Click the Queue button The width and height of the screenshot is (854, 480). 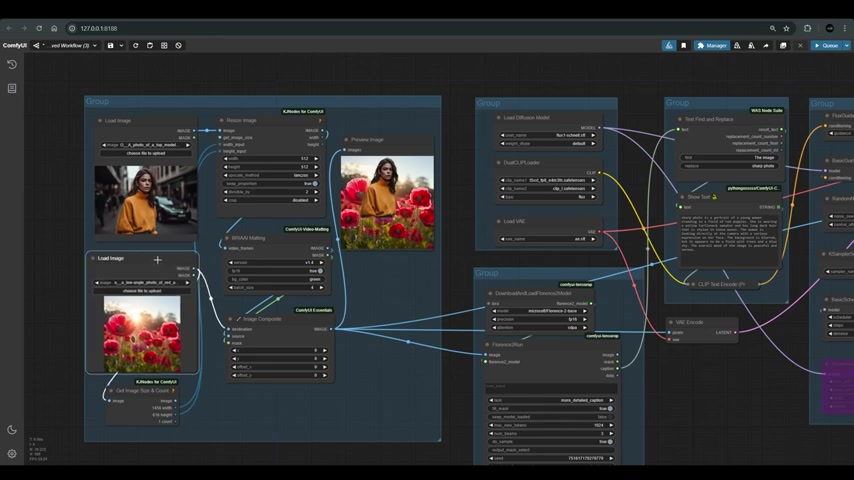pos(826,46)
